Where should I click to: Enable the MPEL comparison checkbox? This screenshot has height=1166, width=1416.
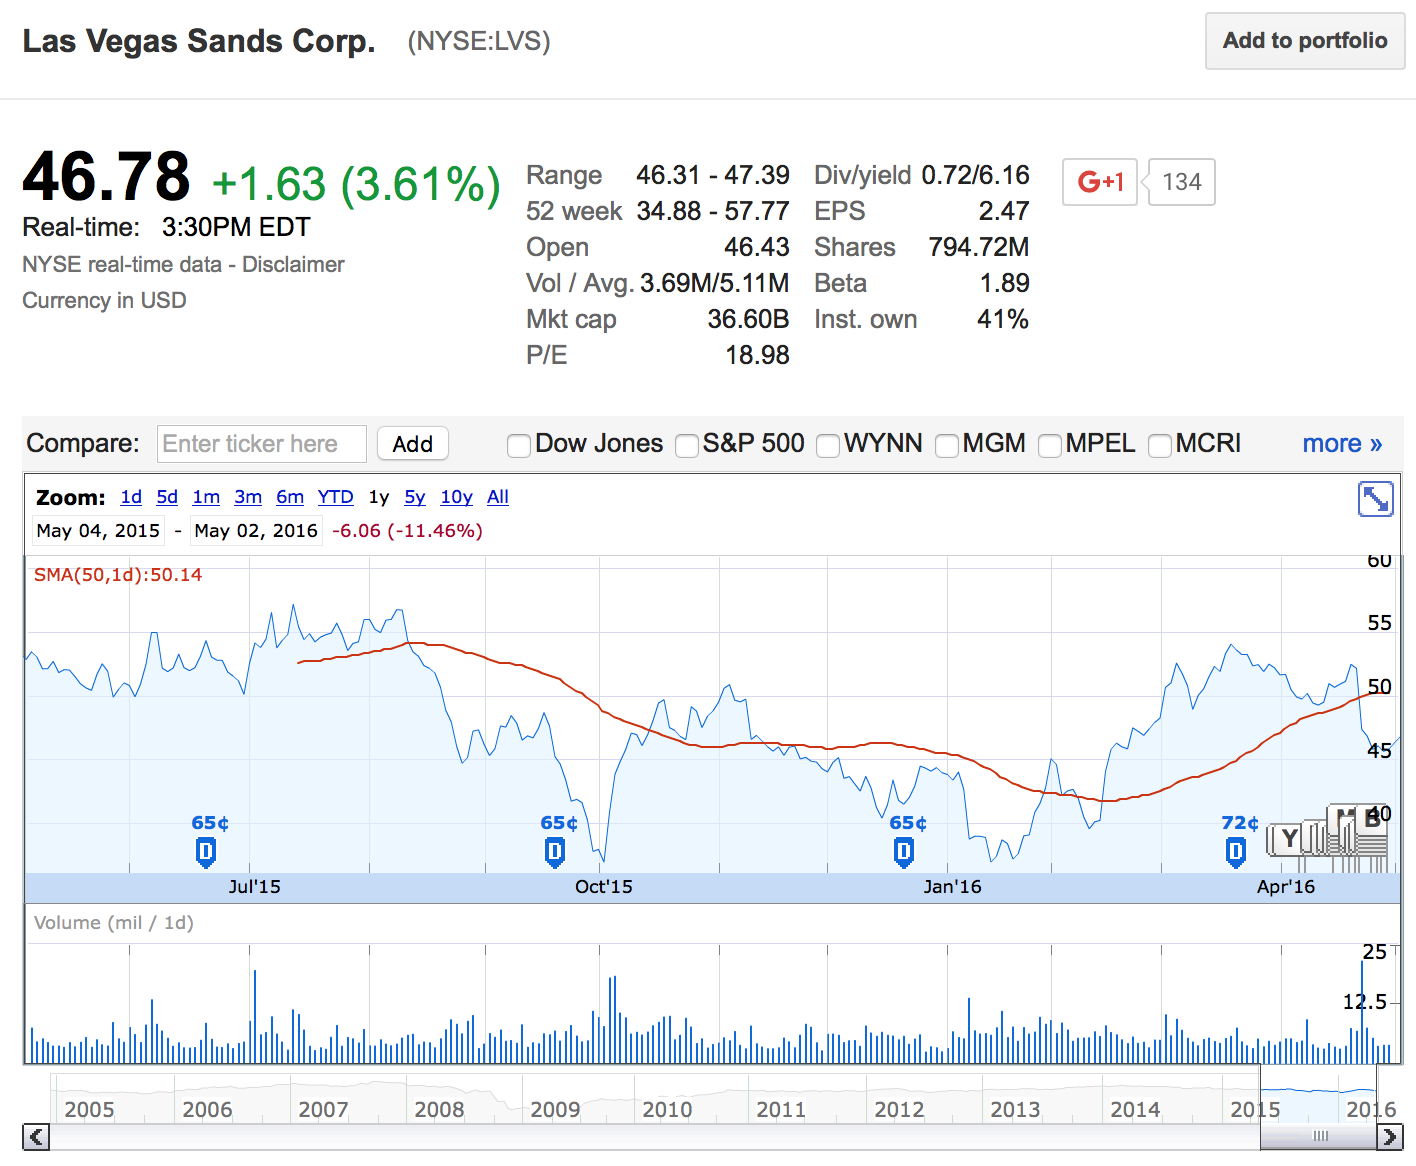[1050, 445]
